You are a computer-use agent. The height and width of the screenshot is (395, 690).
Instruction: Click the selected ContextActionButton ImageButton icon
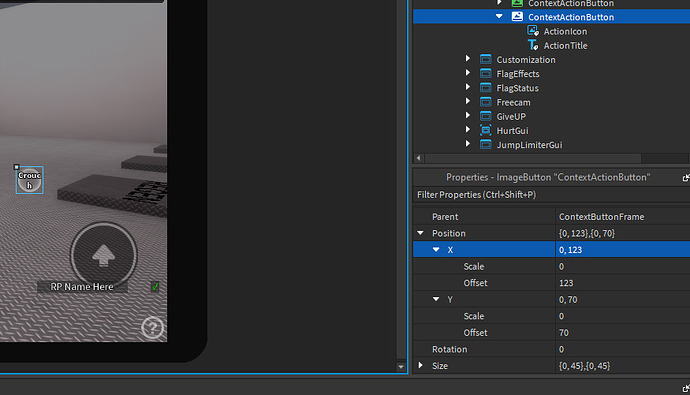517,17
